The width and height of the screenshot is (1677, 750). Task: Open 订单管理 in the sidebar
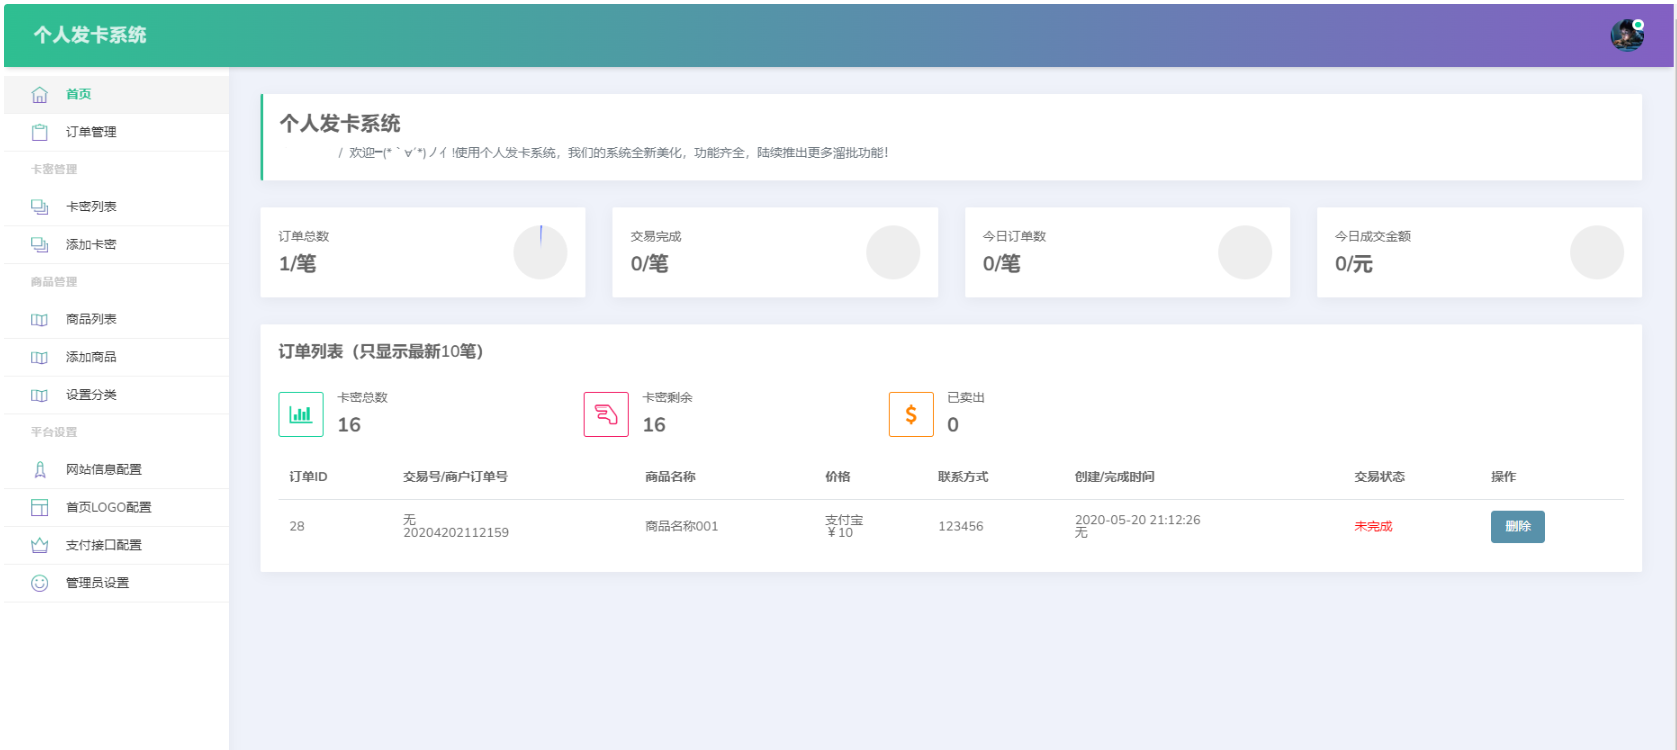tap(116, 132)
